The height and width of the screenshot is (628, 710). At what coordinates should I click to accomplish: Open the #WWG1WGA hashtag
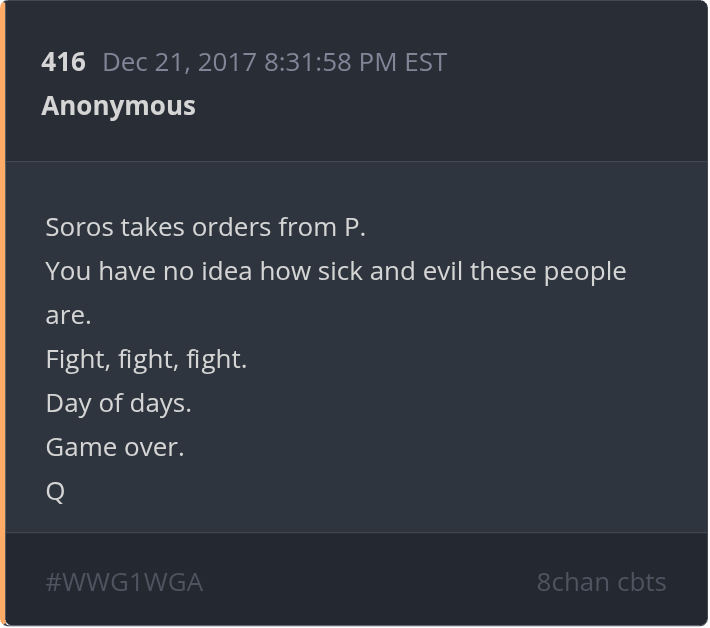click(124, 582)
